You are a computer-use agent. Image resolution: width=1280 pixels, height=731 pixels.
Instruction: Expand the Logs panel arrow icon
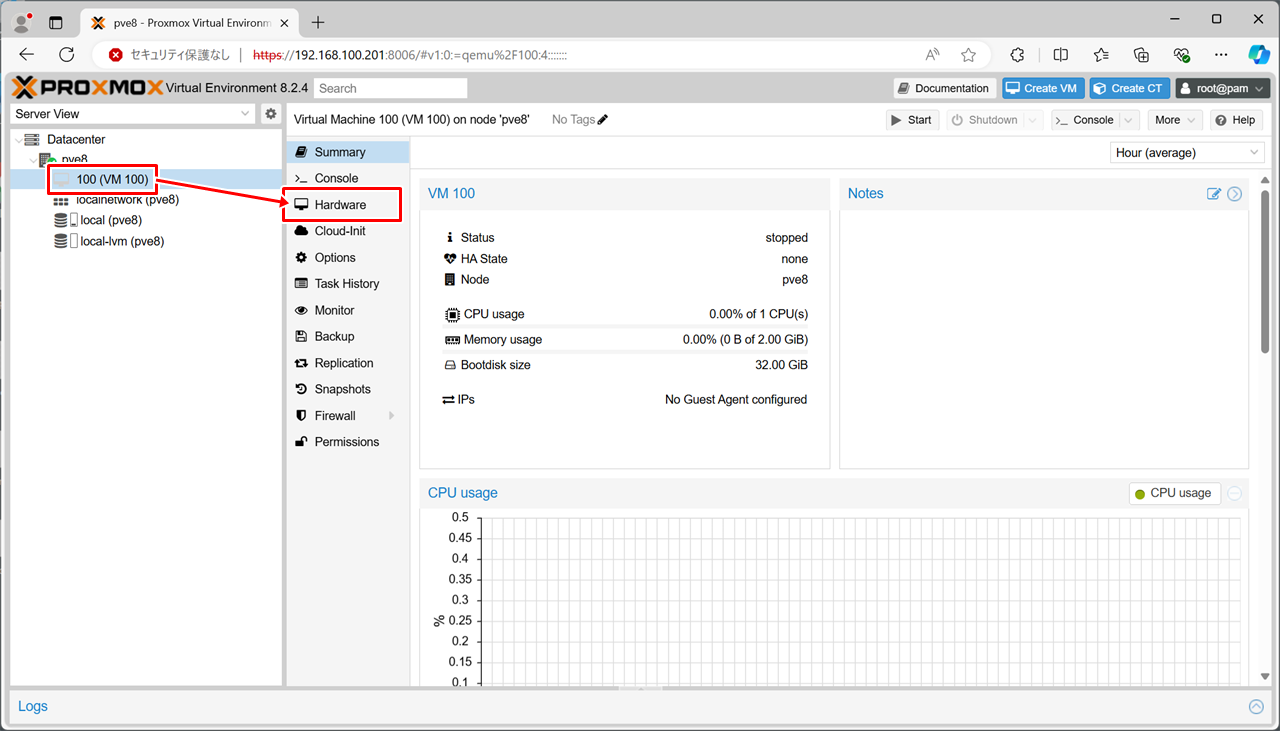coord(1256,707)
